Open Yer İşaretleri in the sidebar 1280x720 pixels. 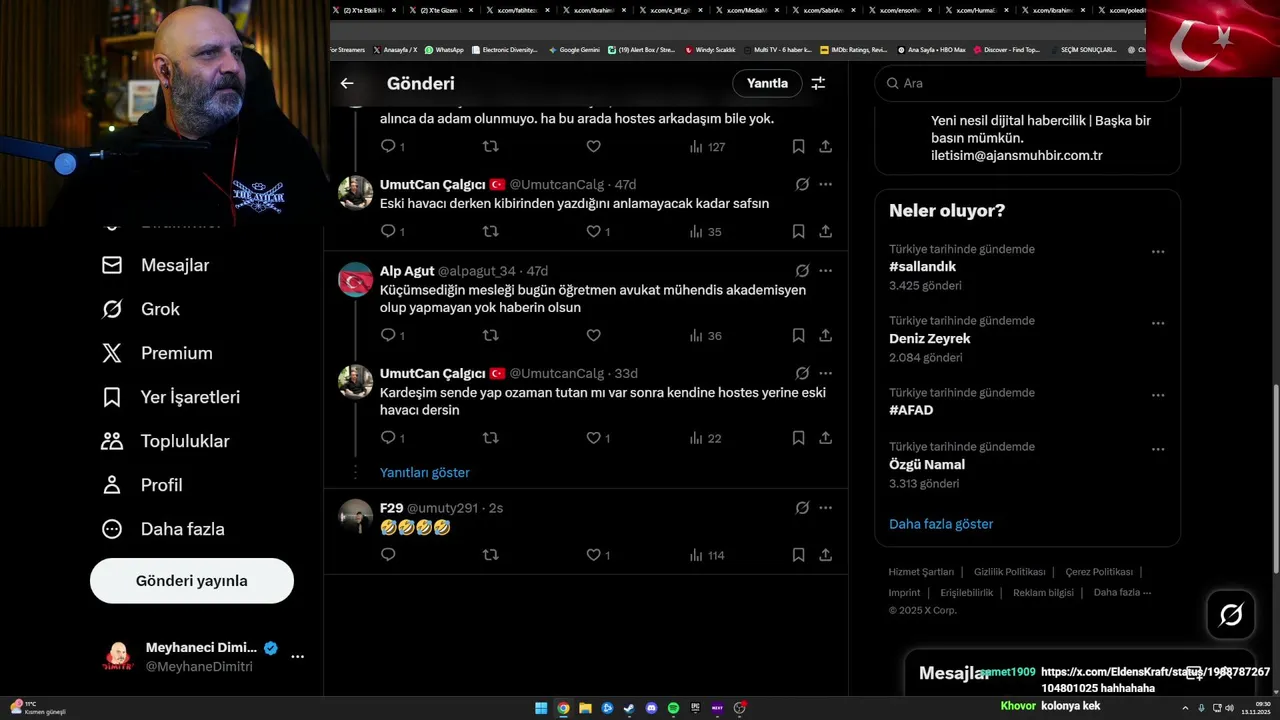coord(171,397)
